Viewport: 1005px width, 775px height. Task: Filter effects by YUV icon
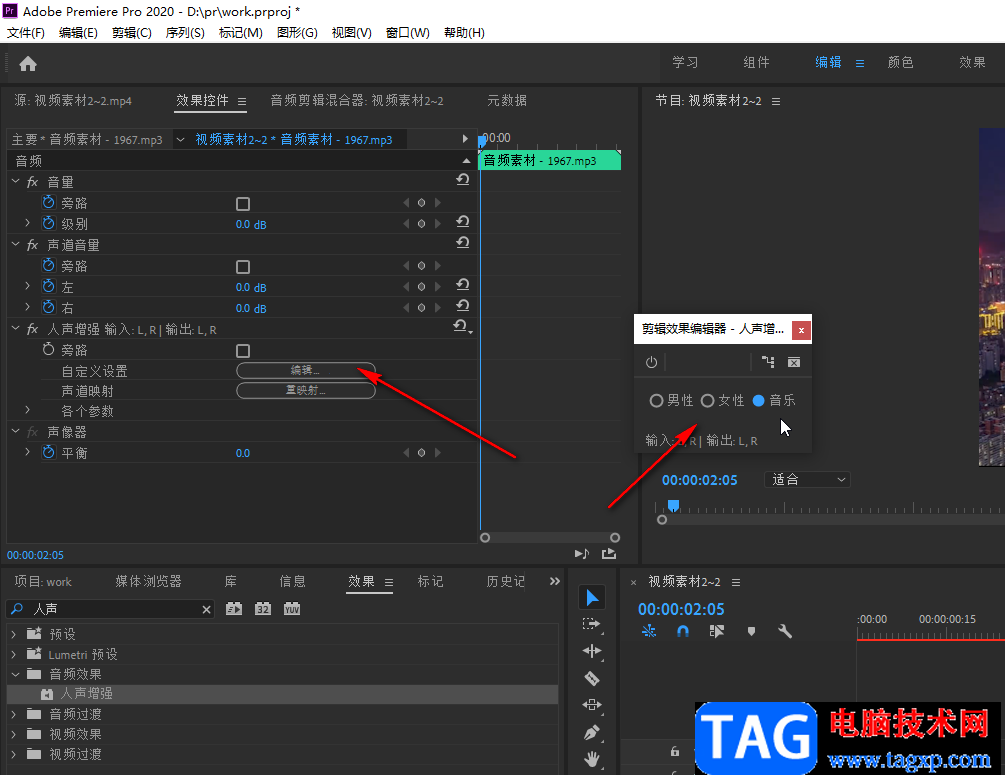coord(292,609)
